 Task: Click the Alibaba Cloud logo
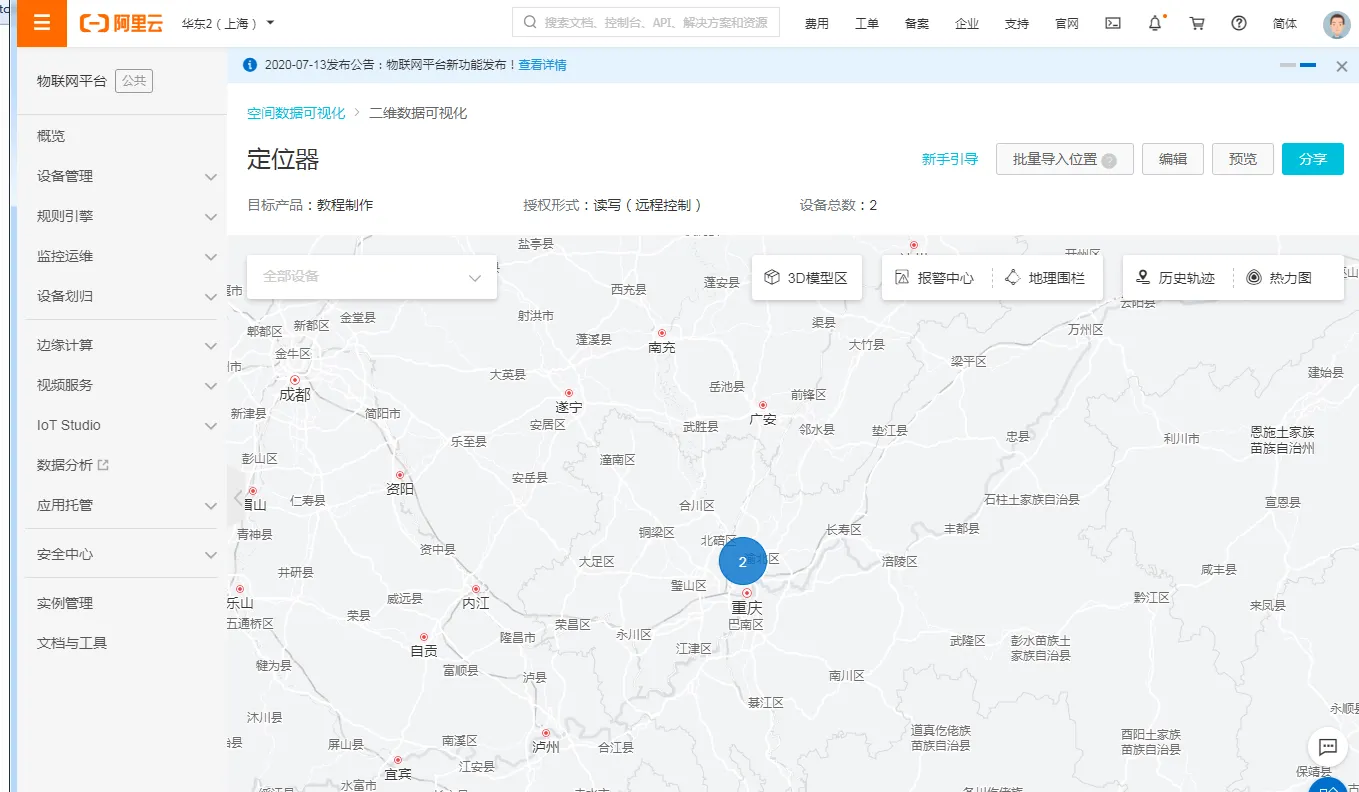tap(121, 23)
